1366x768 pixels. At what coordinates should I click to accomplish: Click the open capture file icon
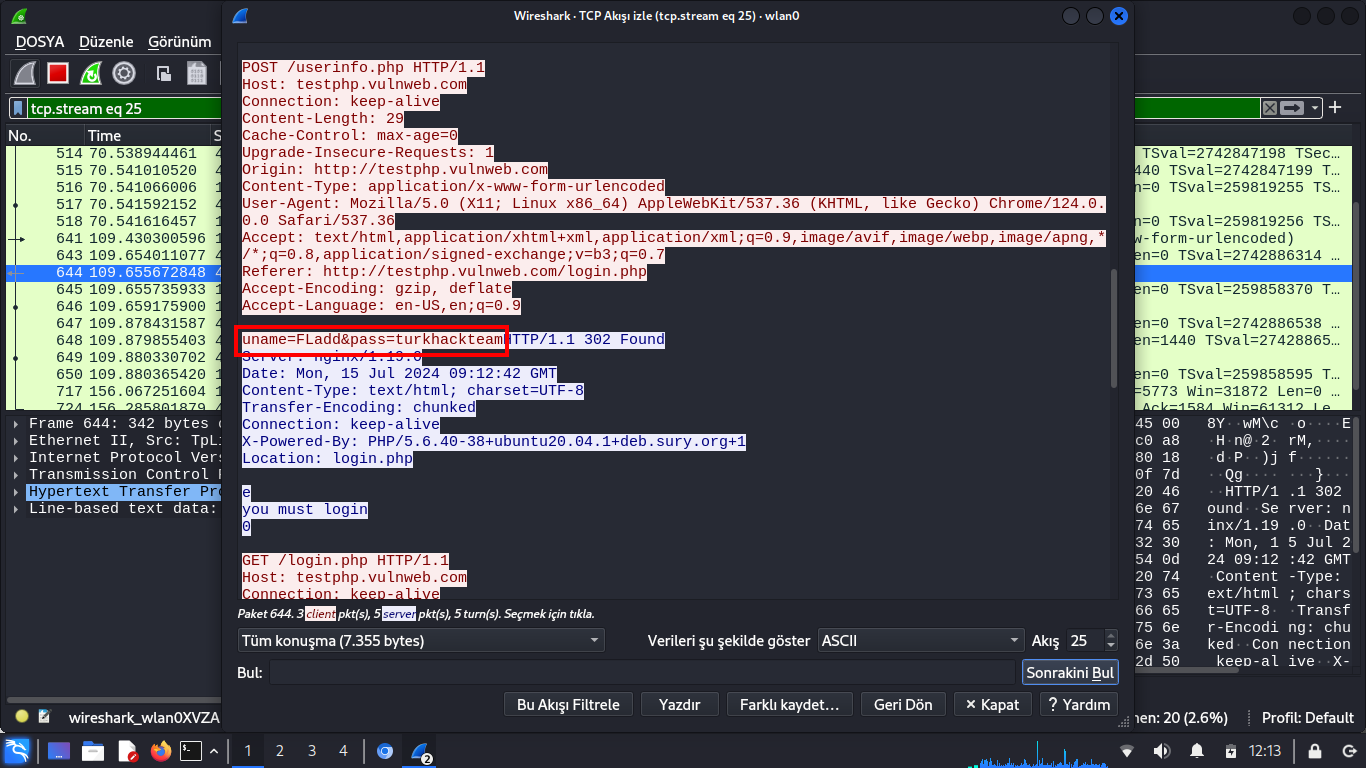pos(164,73)
